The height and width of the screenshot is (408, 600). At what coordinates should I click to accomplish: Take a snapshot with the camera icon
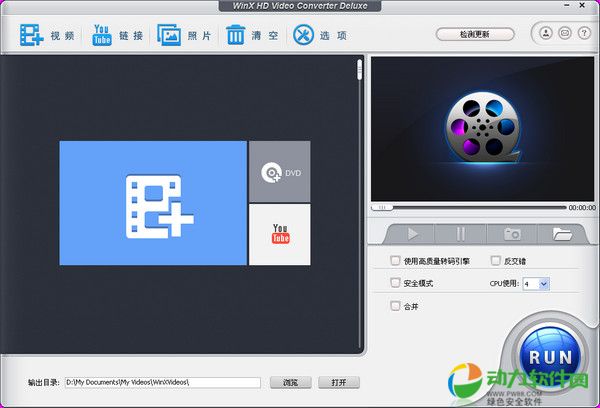point(512,234)
